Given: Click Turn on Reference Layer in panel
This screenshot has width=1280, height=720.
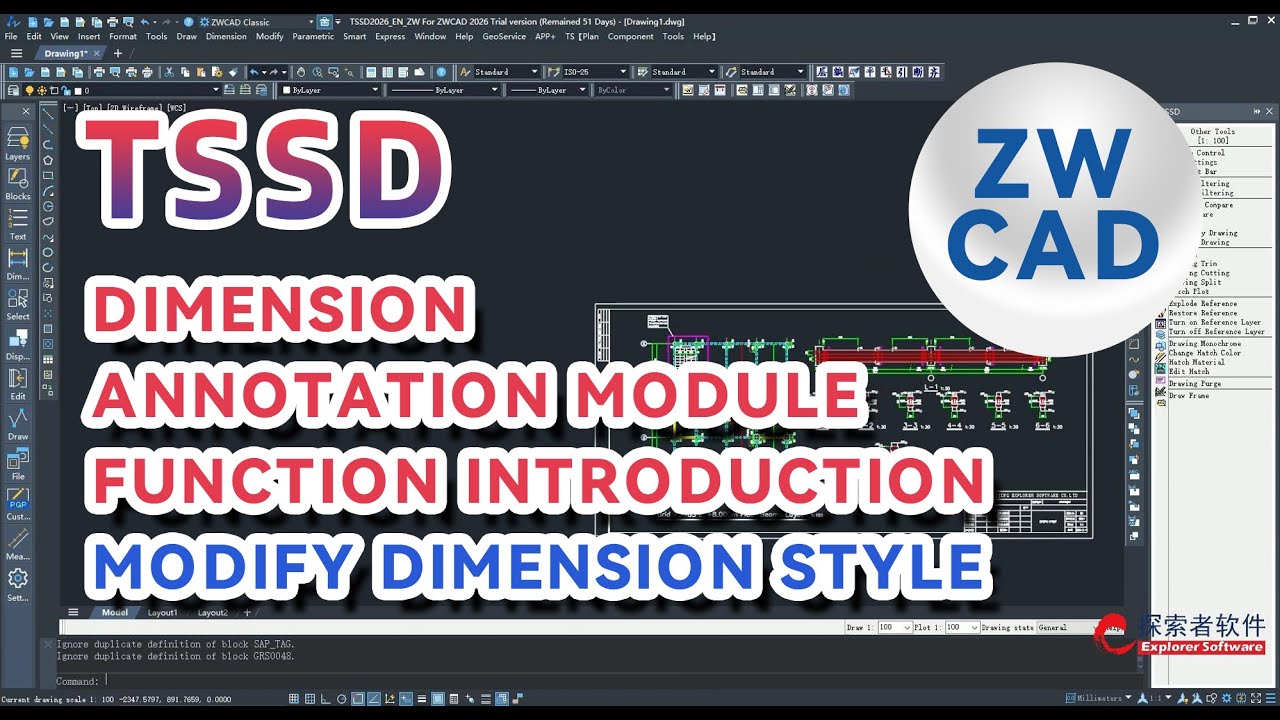Looking at the screenshot, I should pos(1215,323).
